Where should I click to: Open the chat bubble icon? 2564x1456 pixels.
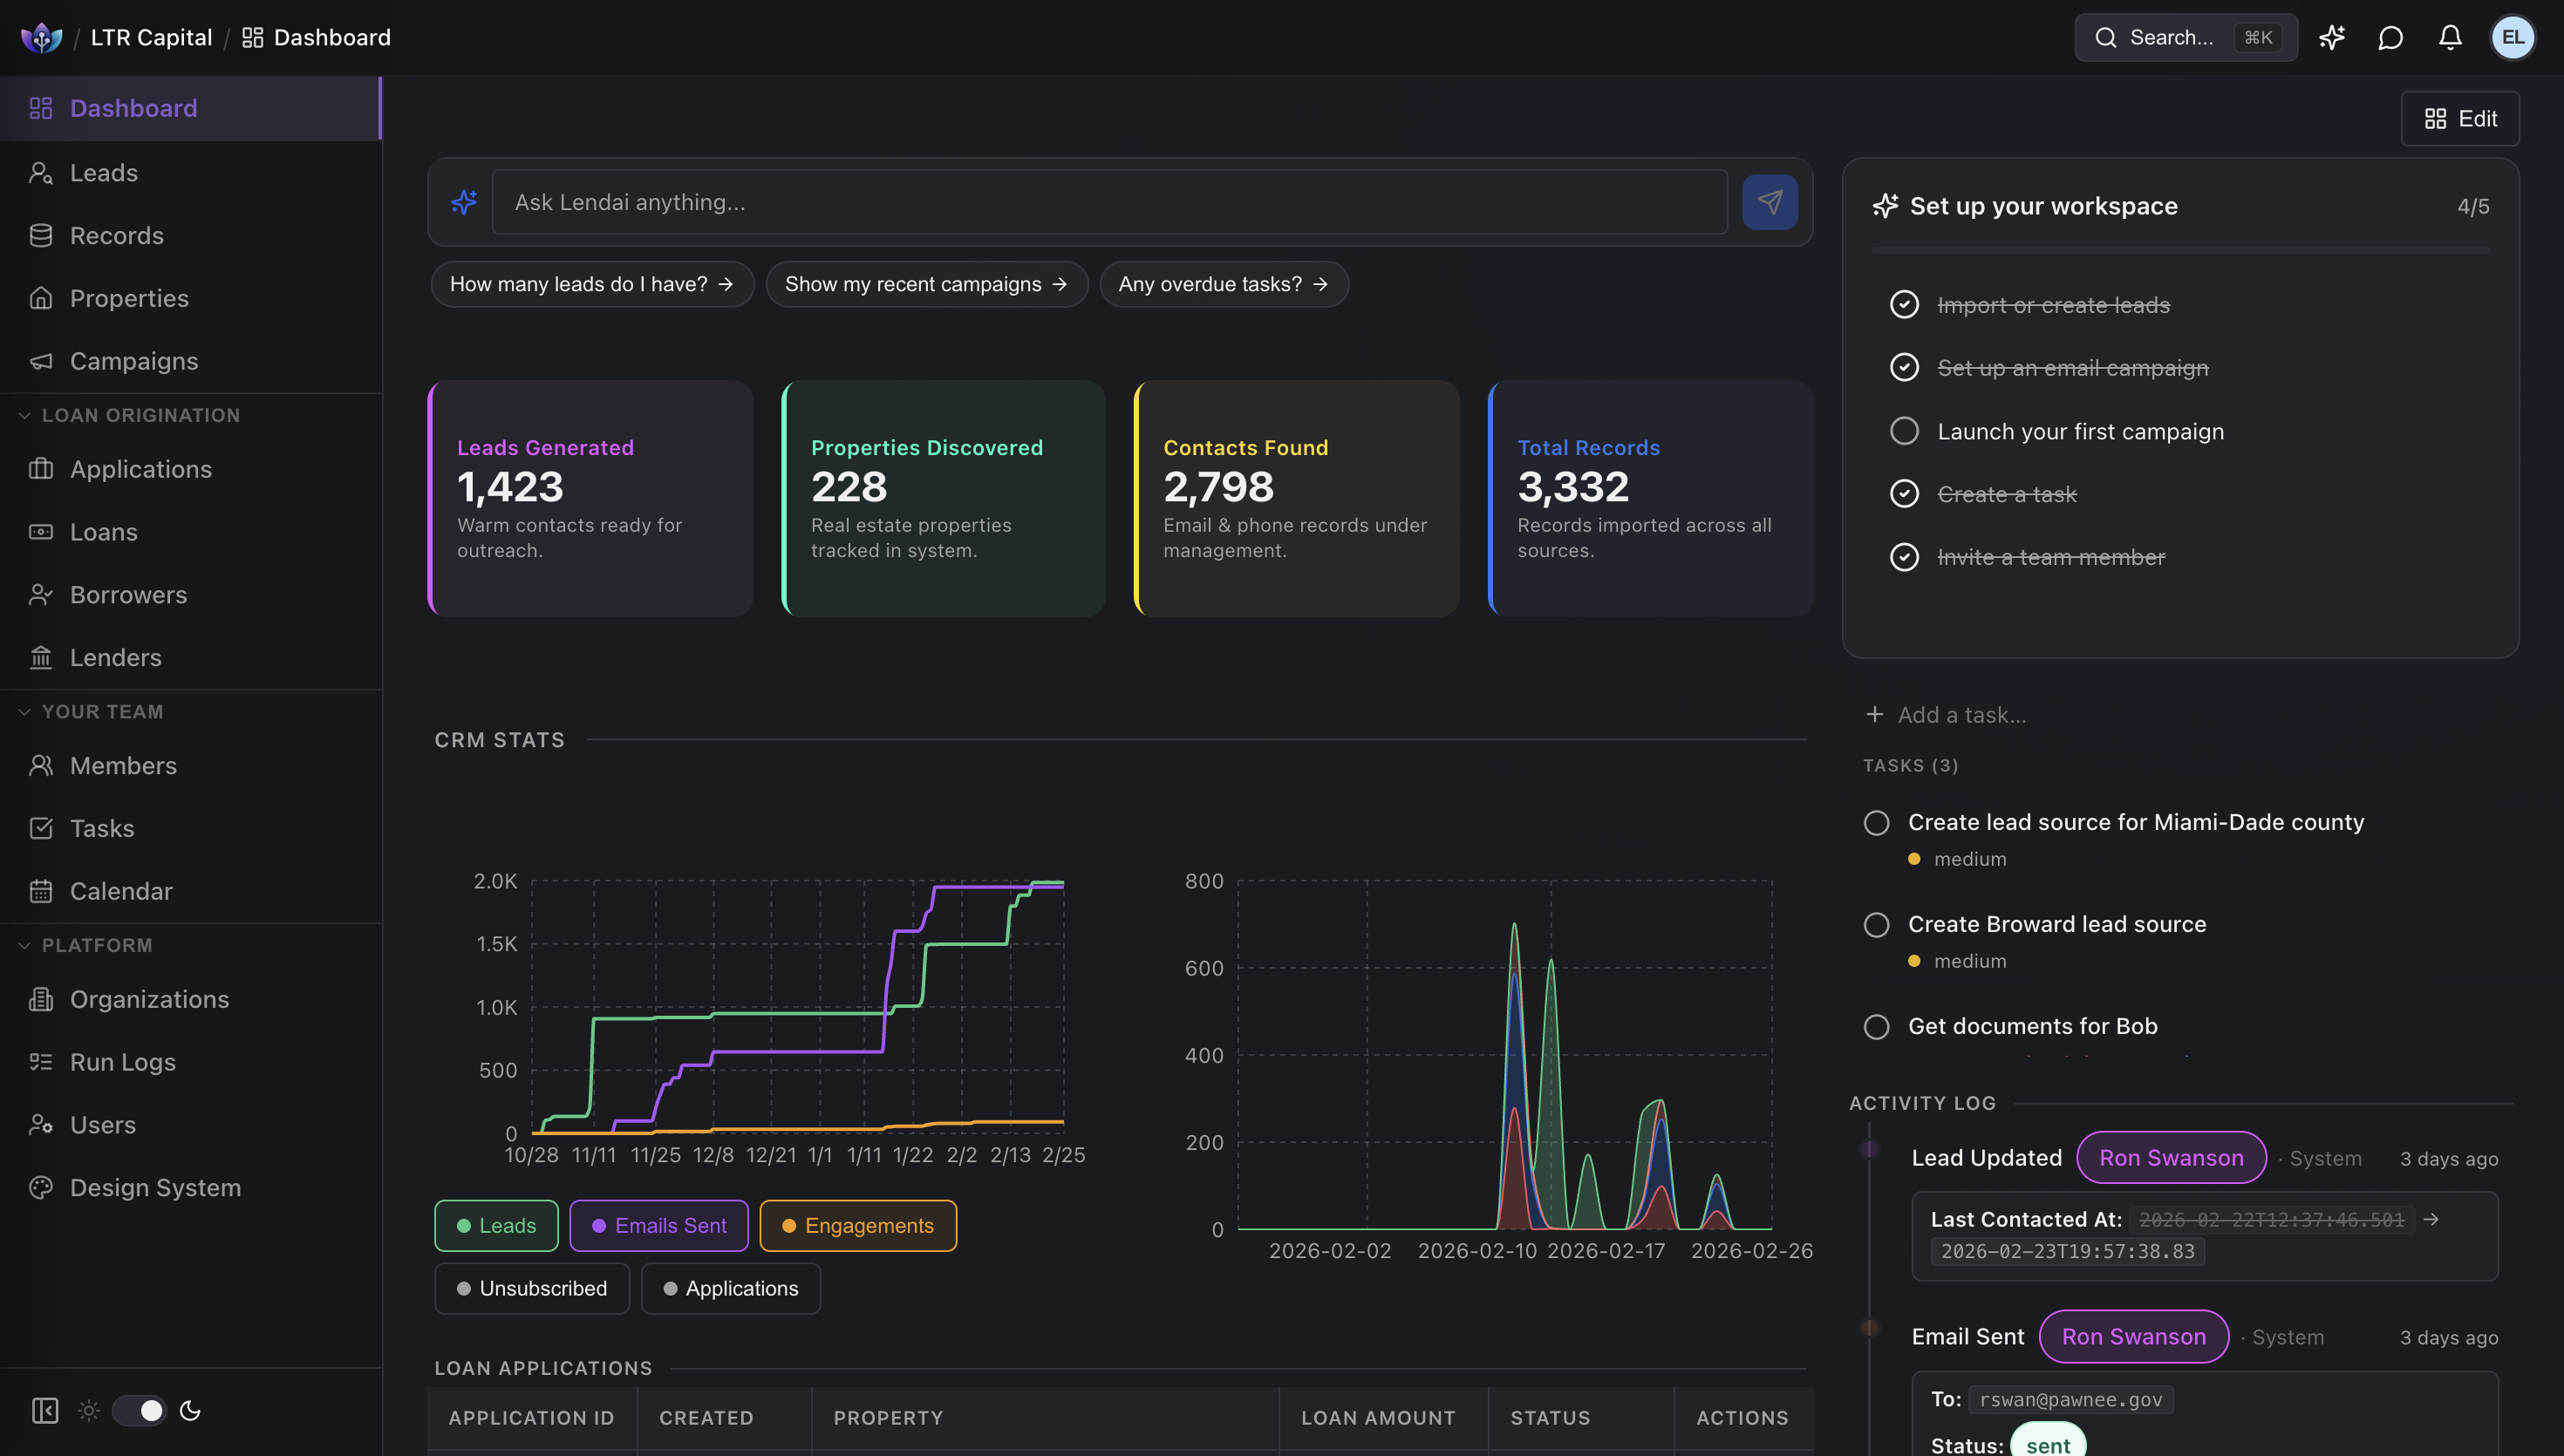(x=2391, y=37)
